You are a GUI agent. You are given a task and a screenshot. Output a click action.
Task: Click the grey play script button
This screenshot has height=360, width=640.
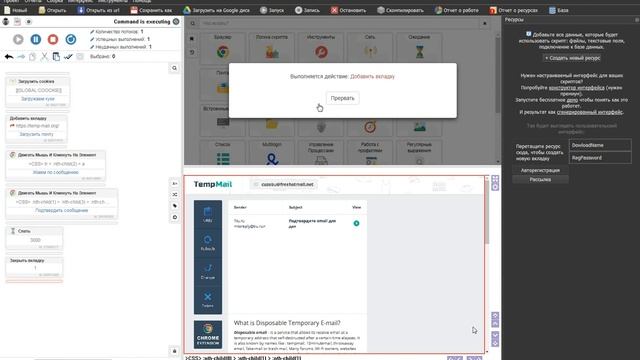[18, 39]
